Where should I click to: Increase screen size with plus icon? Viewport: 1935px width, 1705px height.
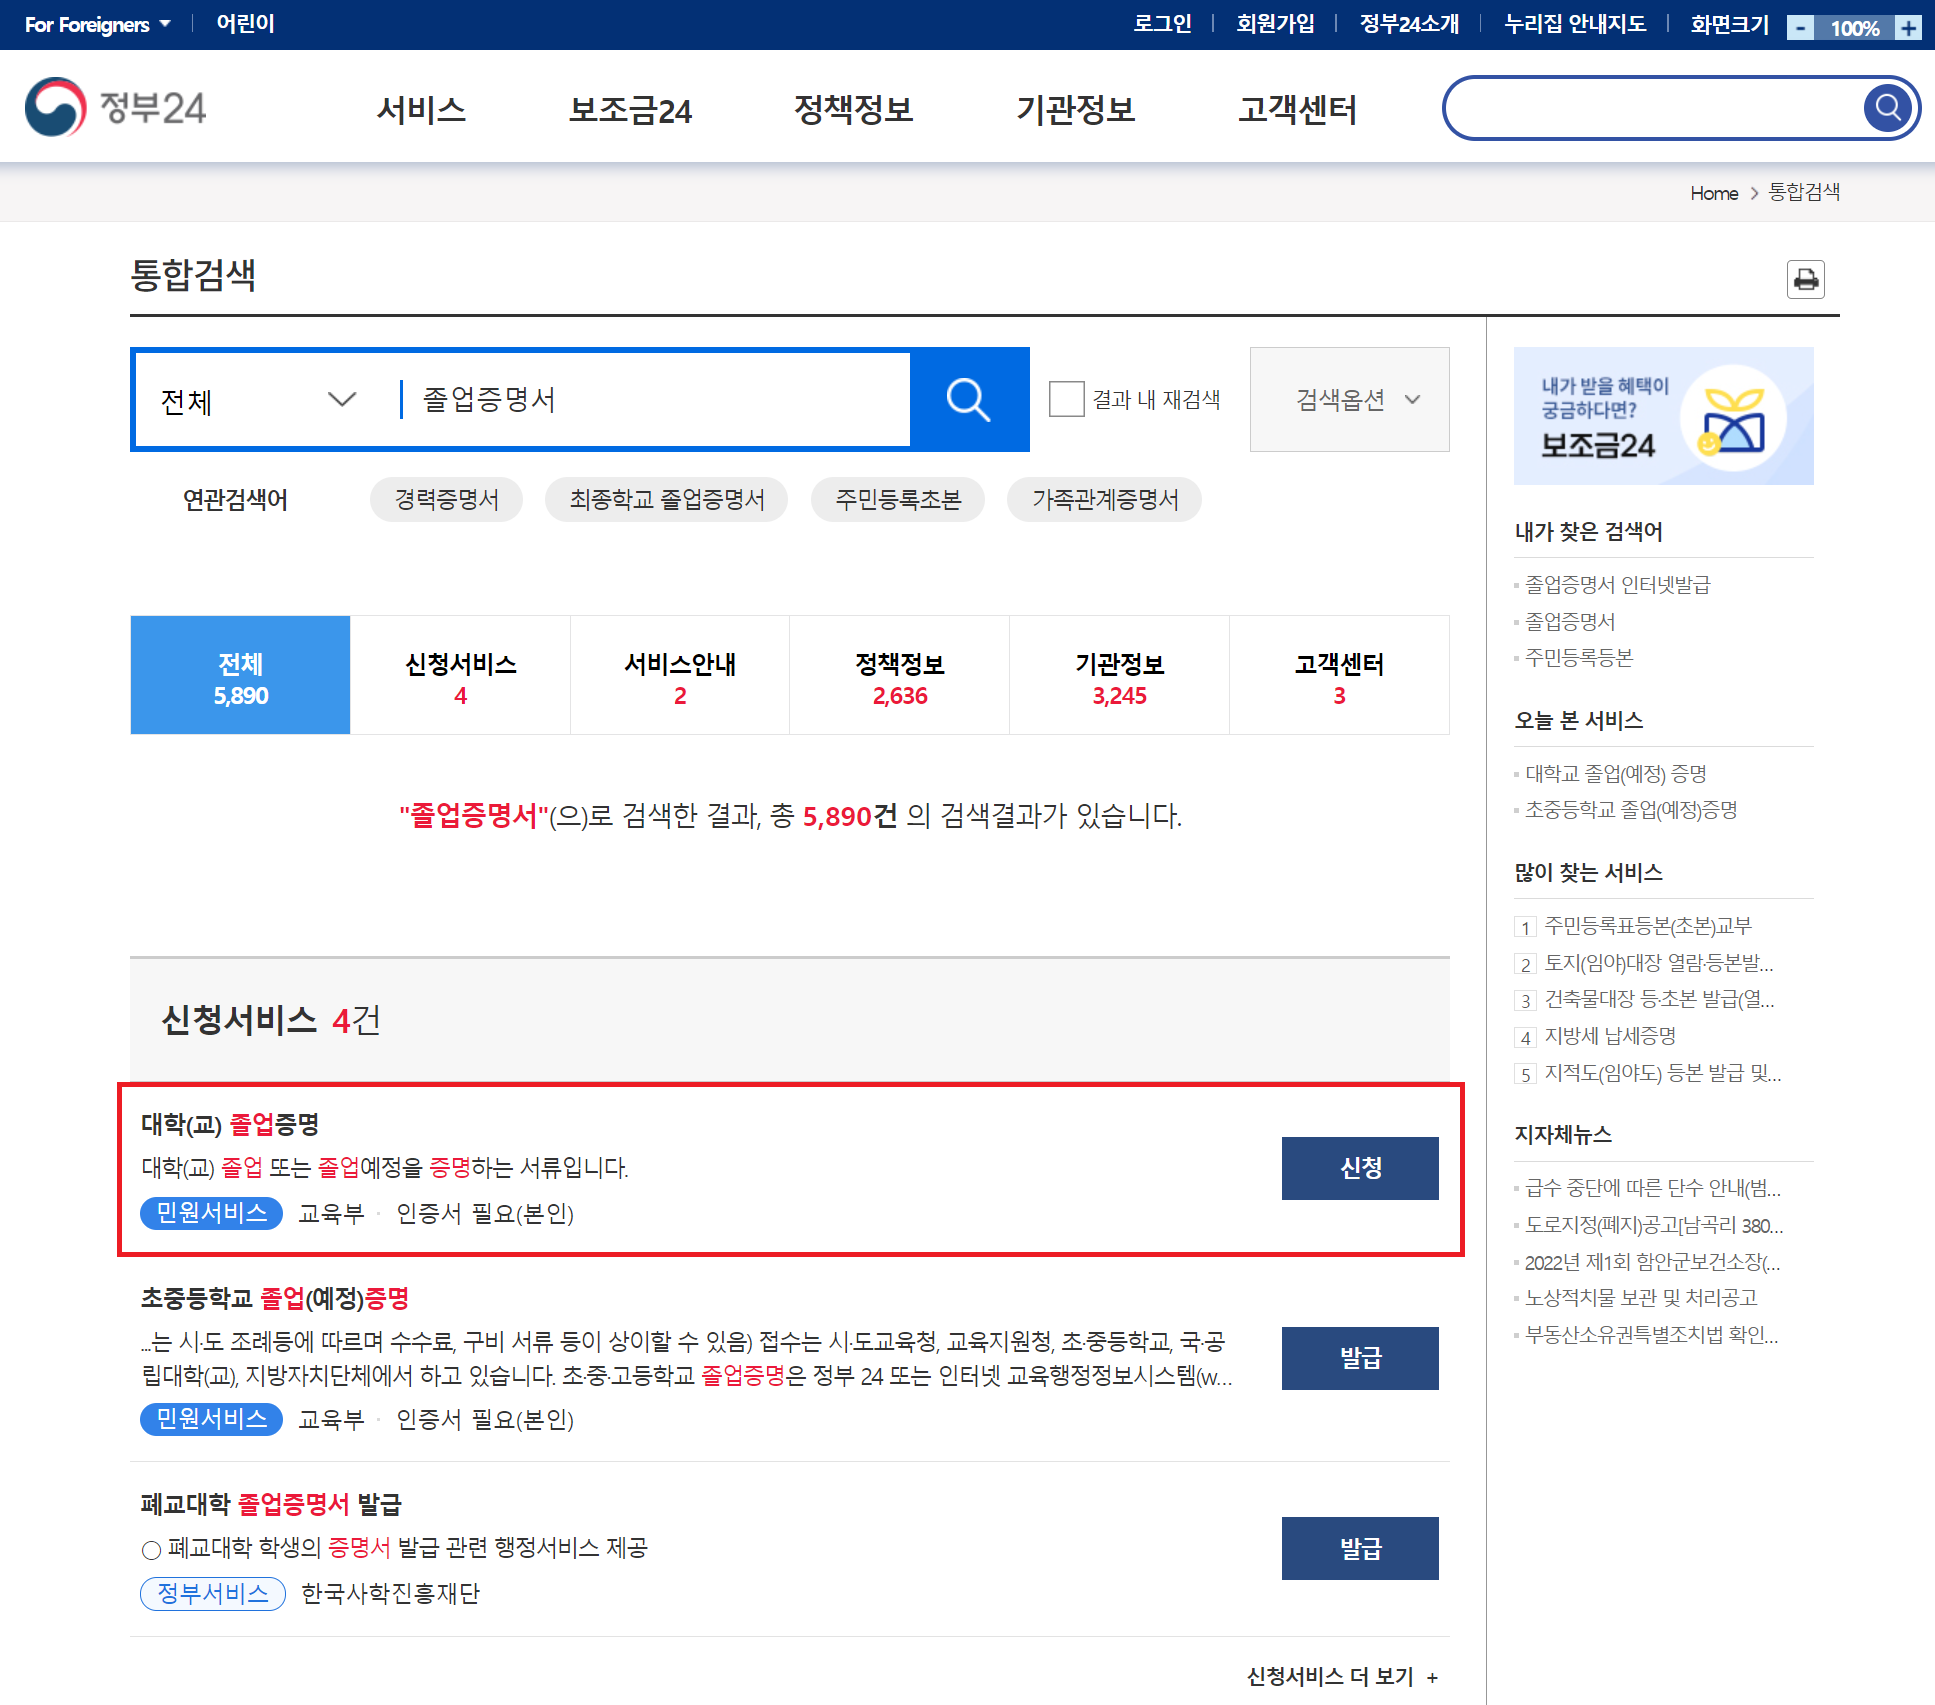click(x=1908, y=27)
